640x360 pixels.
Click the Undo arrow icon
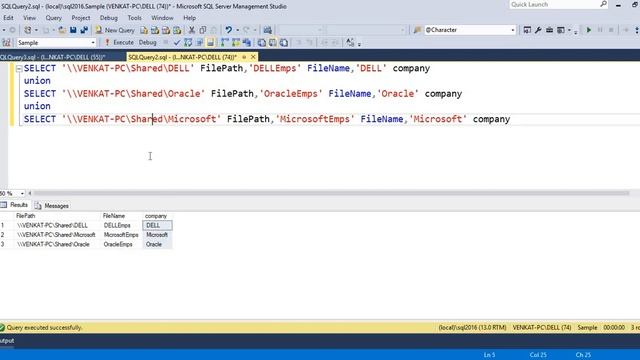click(229, 30)
